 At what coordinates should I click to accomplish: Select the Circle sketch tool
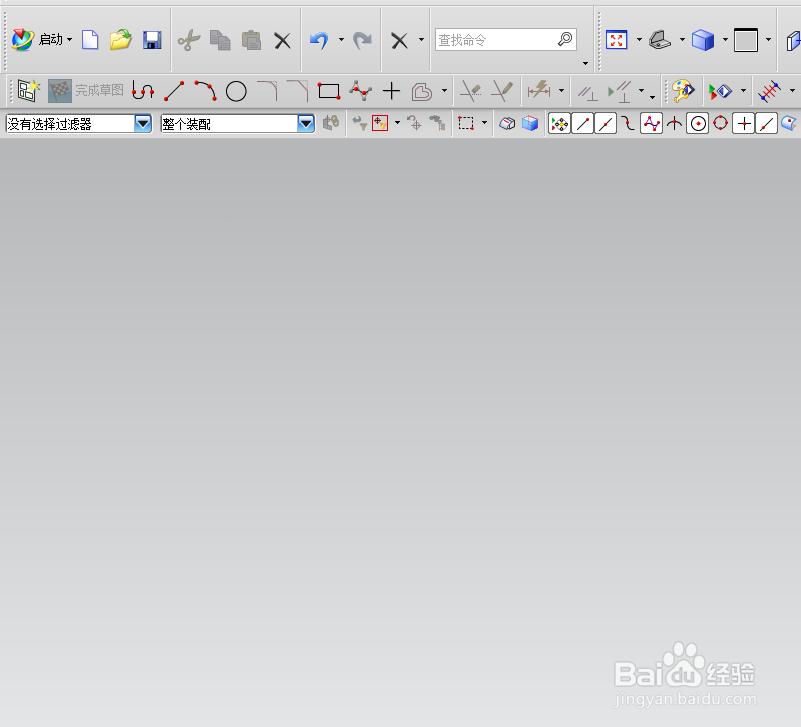[236, 91]
